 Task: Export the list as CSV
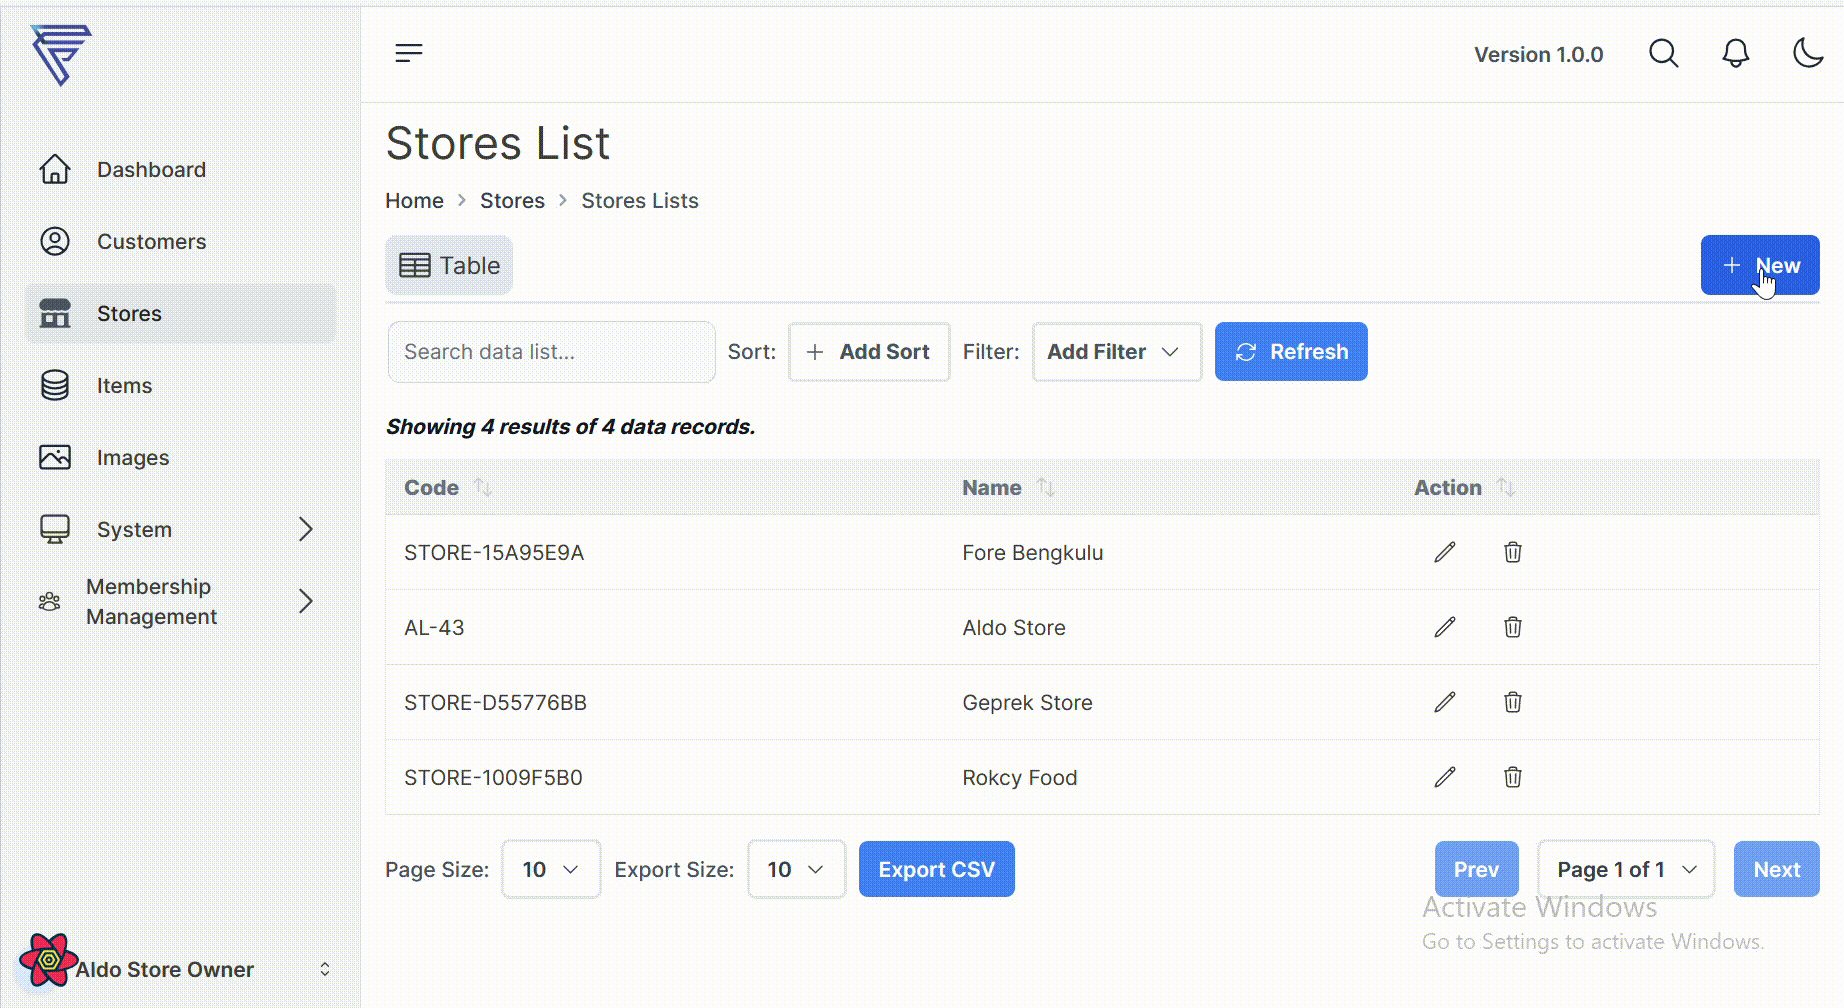click(937, 870)
